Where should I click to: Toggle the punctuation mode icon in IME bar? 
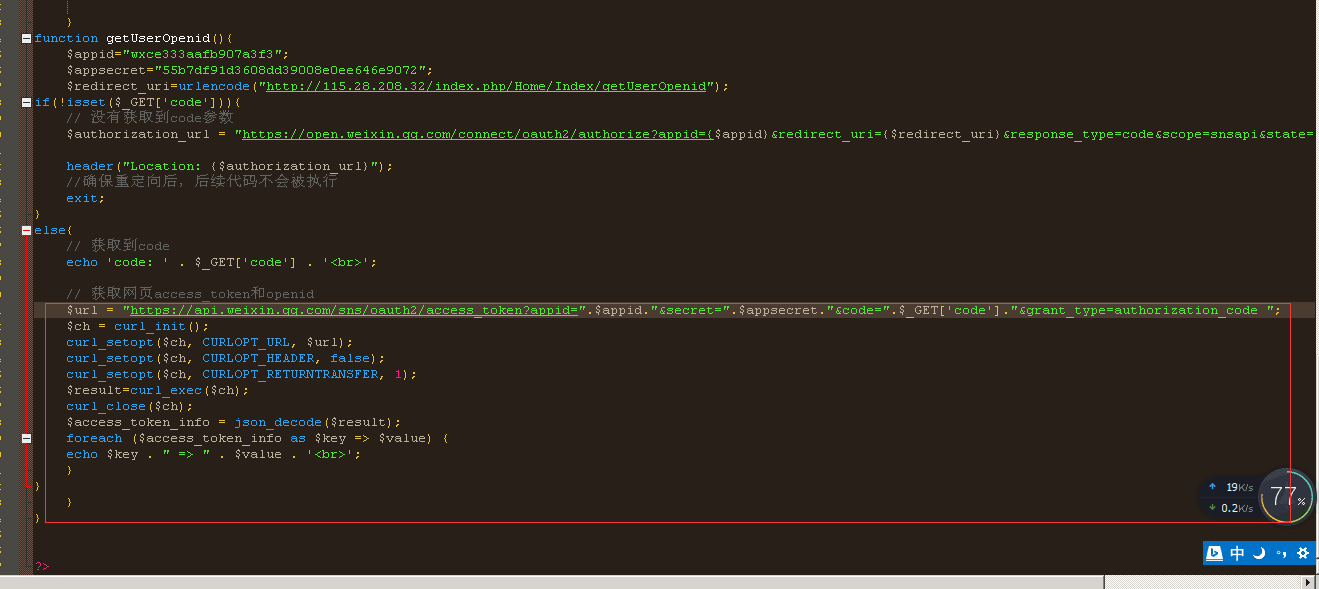point(1281,553)
